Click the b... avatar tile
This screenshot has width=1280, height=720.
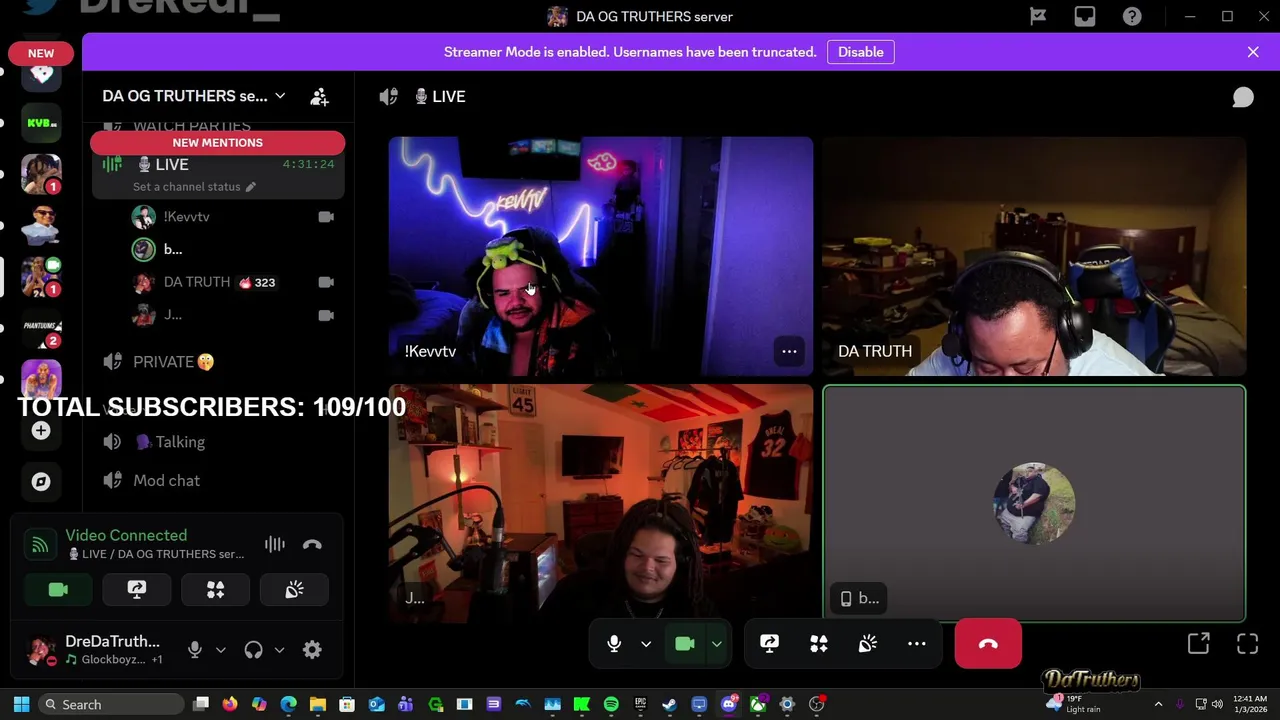[x=1034, y=504]
